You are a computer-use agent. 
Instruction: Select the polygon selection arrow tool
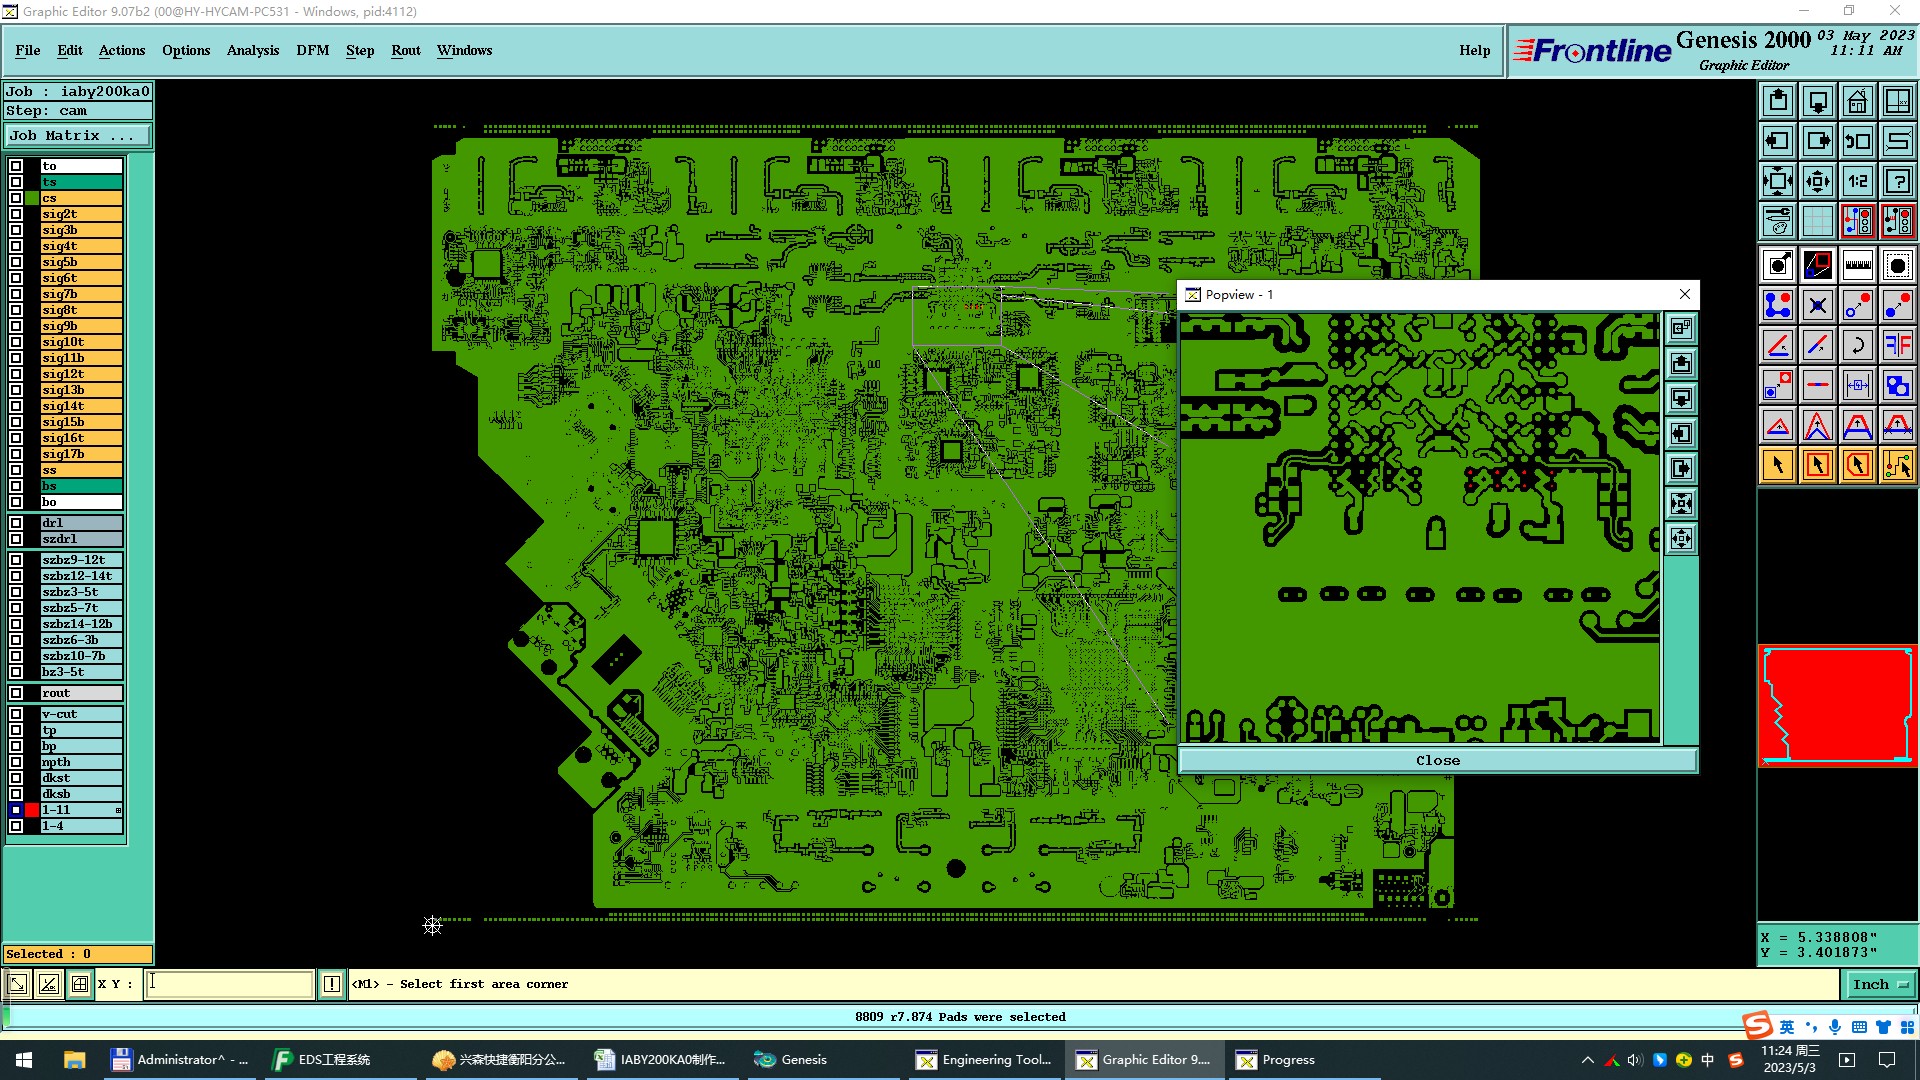(x=1857, y=465)
